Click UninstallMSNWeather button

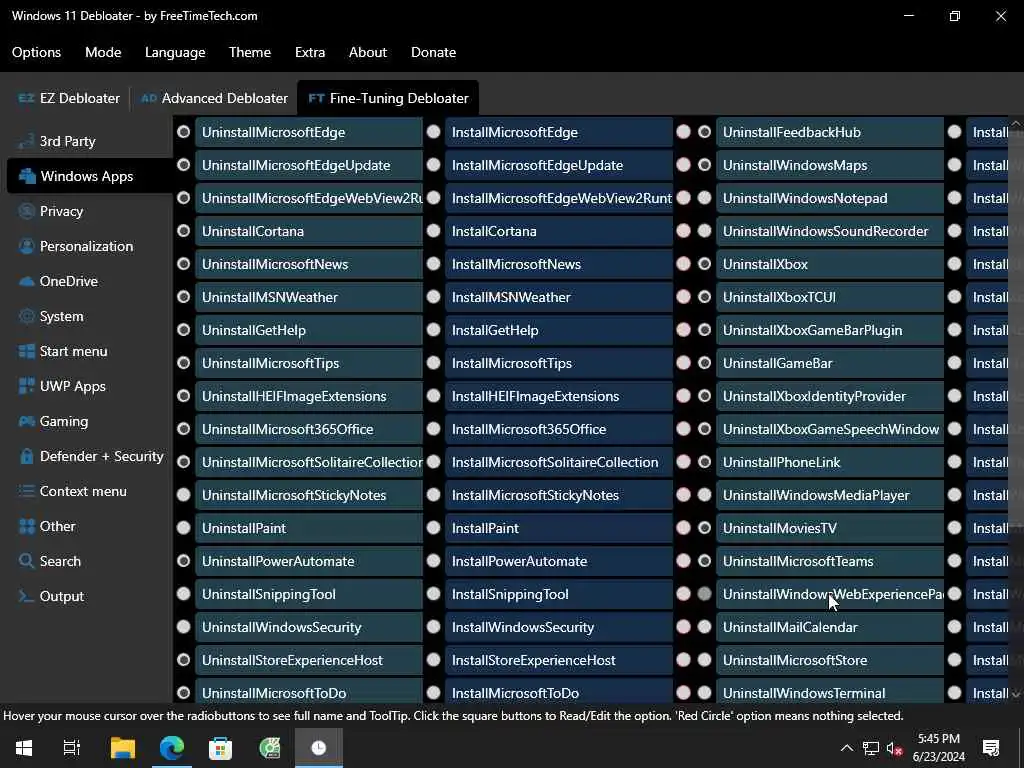click(309, 297)
